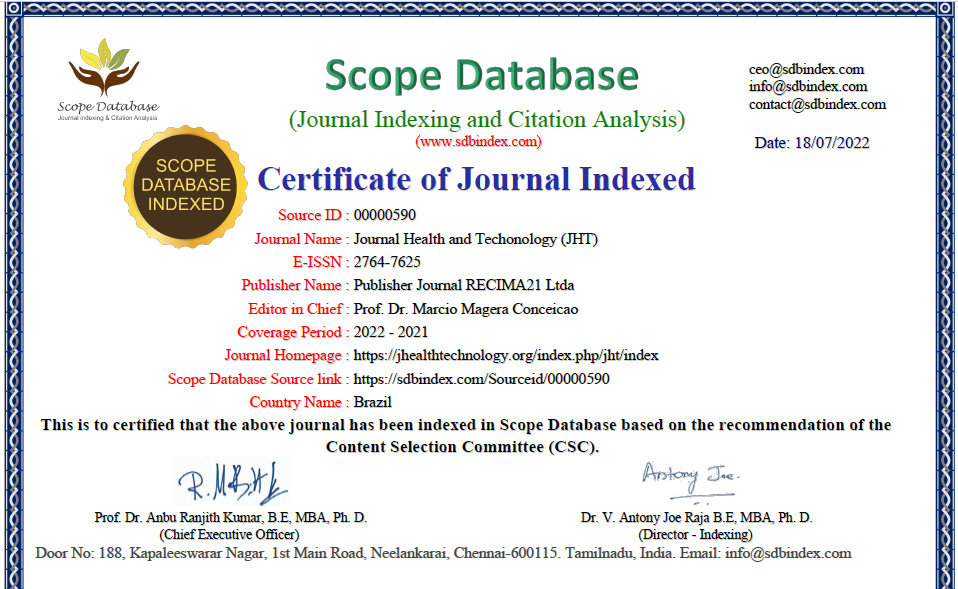This screenshot has height=589, width=958.
Task: Click the Date: 18/07/2022 text
Action: point(812,143)
